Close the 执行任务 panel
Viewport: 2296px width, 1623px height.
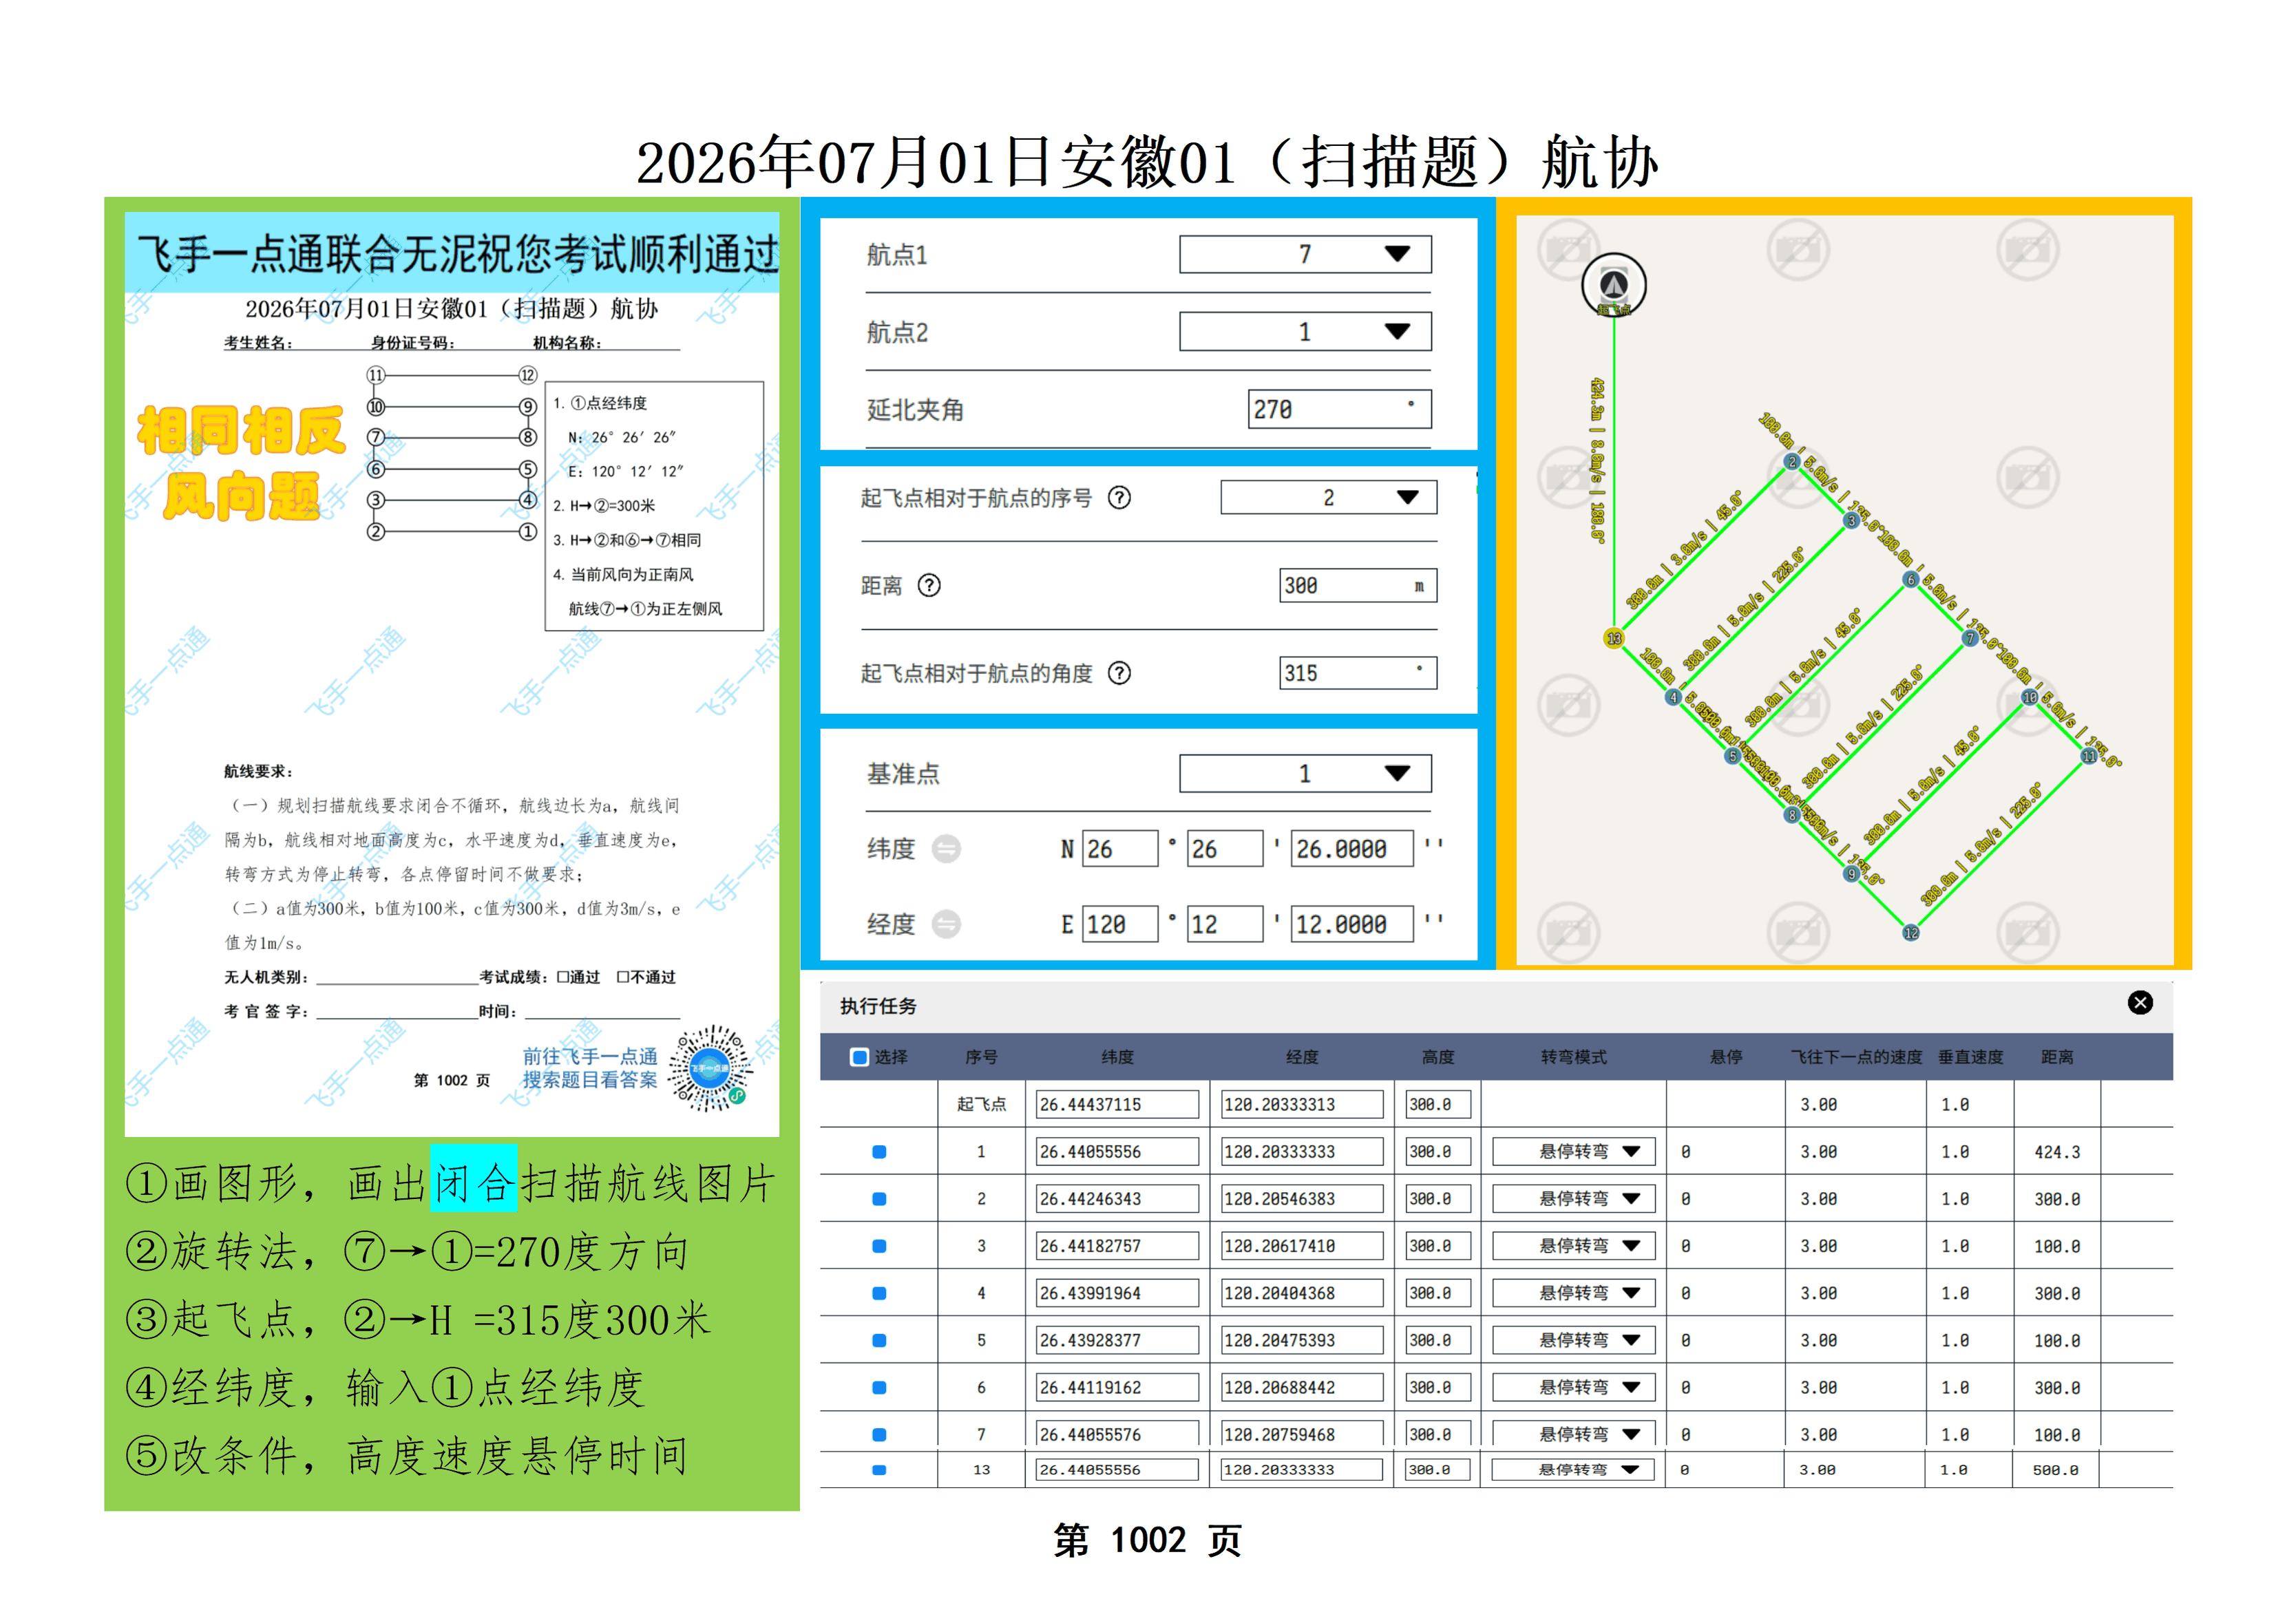(2140, 1003)
